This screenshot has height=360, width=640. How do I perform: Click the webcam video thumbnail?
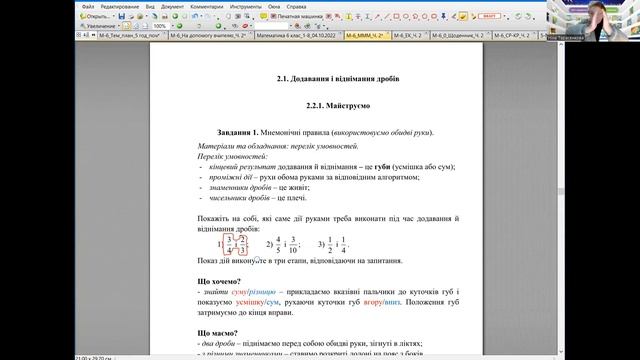pos(593,20)
